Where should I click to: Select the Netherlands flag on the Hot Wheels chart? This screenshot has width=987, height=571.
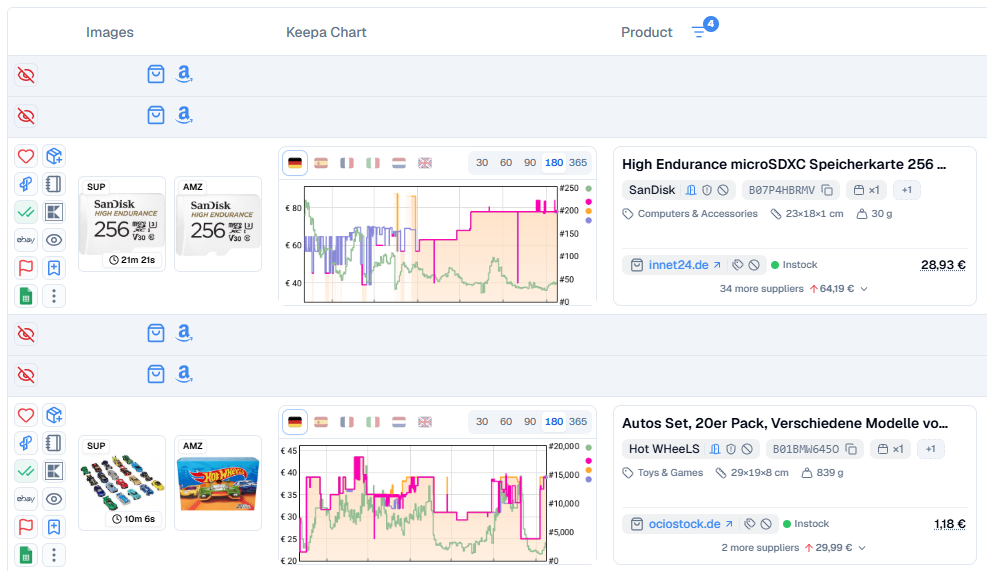(x=399, y=422)
